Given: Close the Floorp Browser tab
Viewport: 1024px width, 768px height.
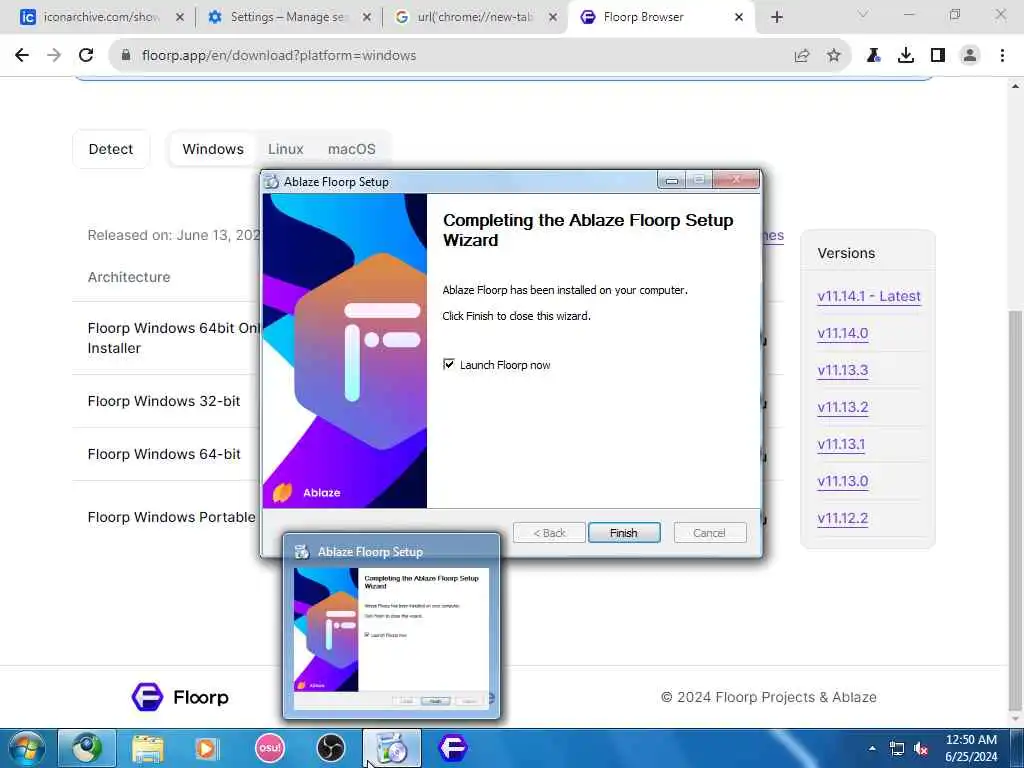Looking at the screenshot, I should 739,17.
